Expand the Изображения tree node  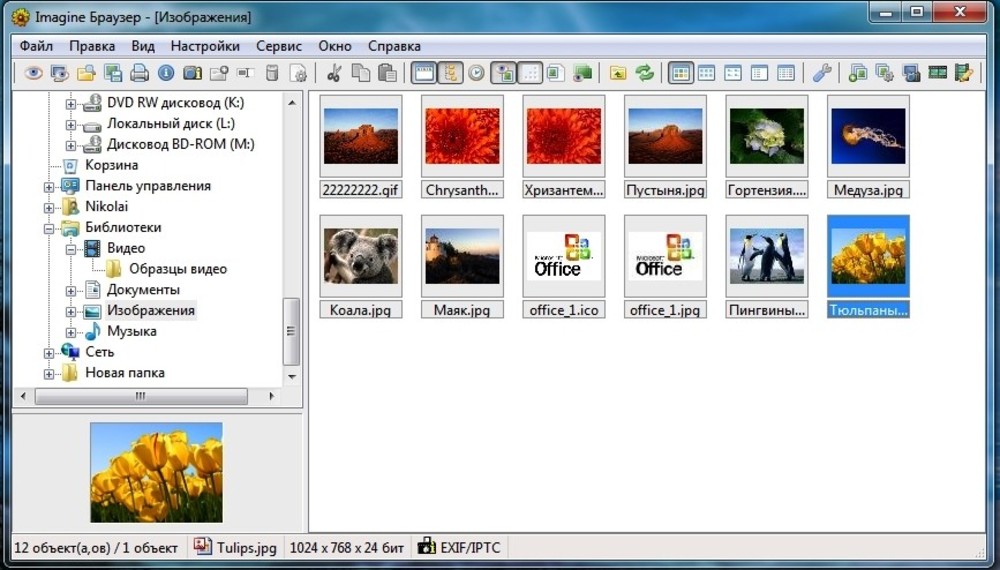click(71, 311)
